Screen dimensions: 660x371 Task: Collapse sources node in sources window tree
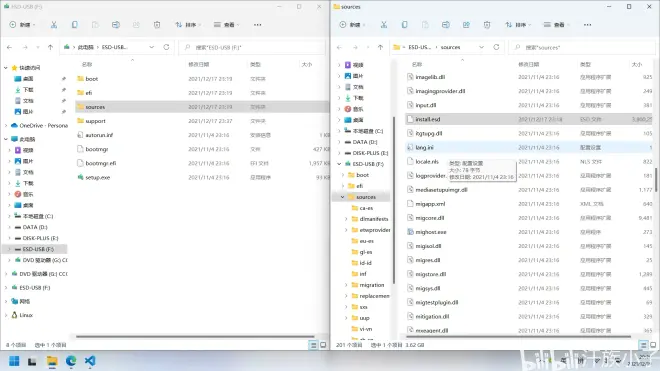tap(343, 197)
